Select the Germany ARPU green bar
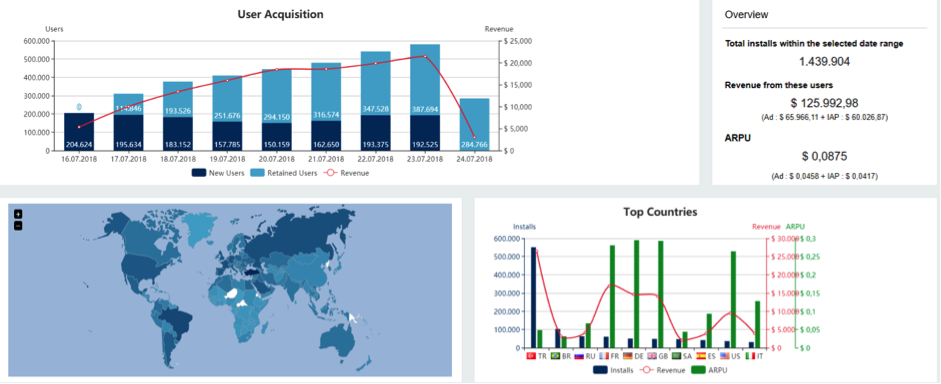Viewport: 941px width, 384px height. click(x=636, y=294)
